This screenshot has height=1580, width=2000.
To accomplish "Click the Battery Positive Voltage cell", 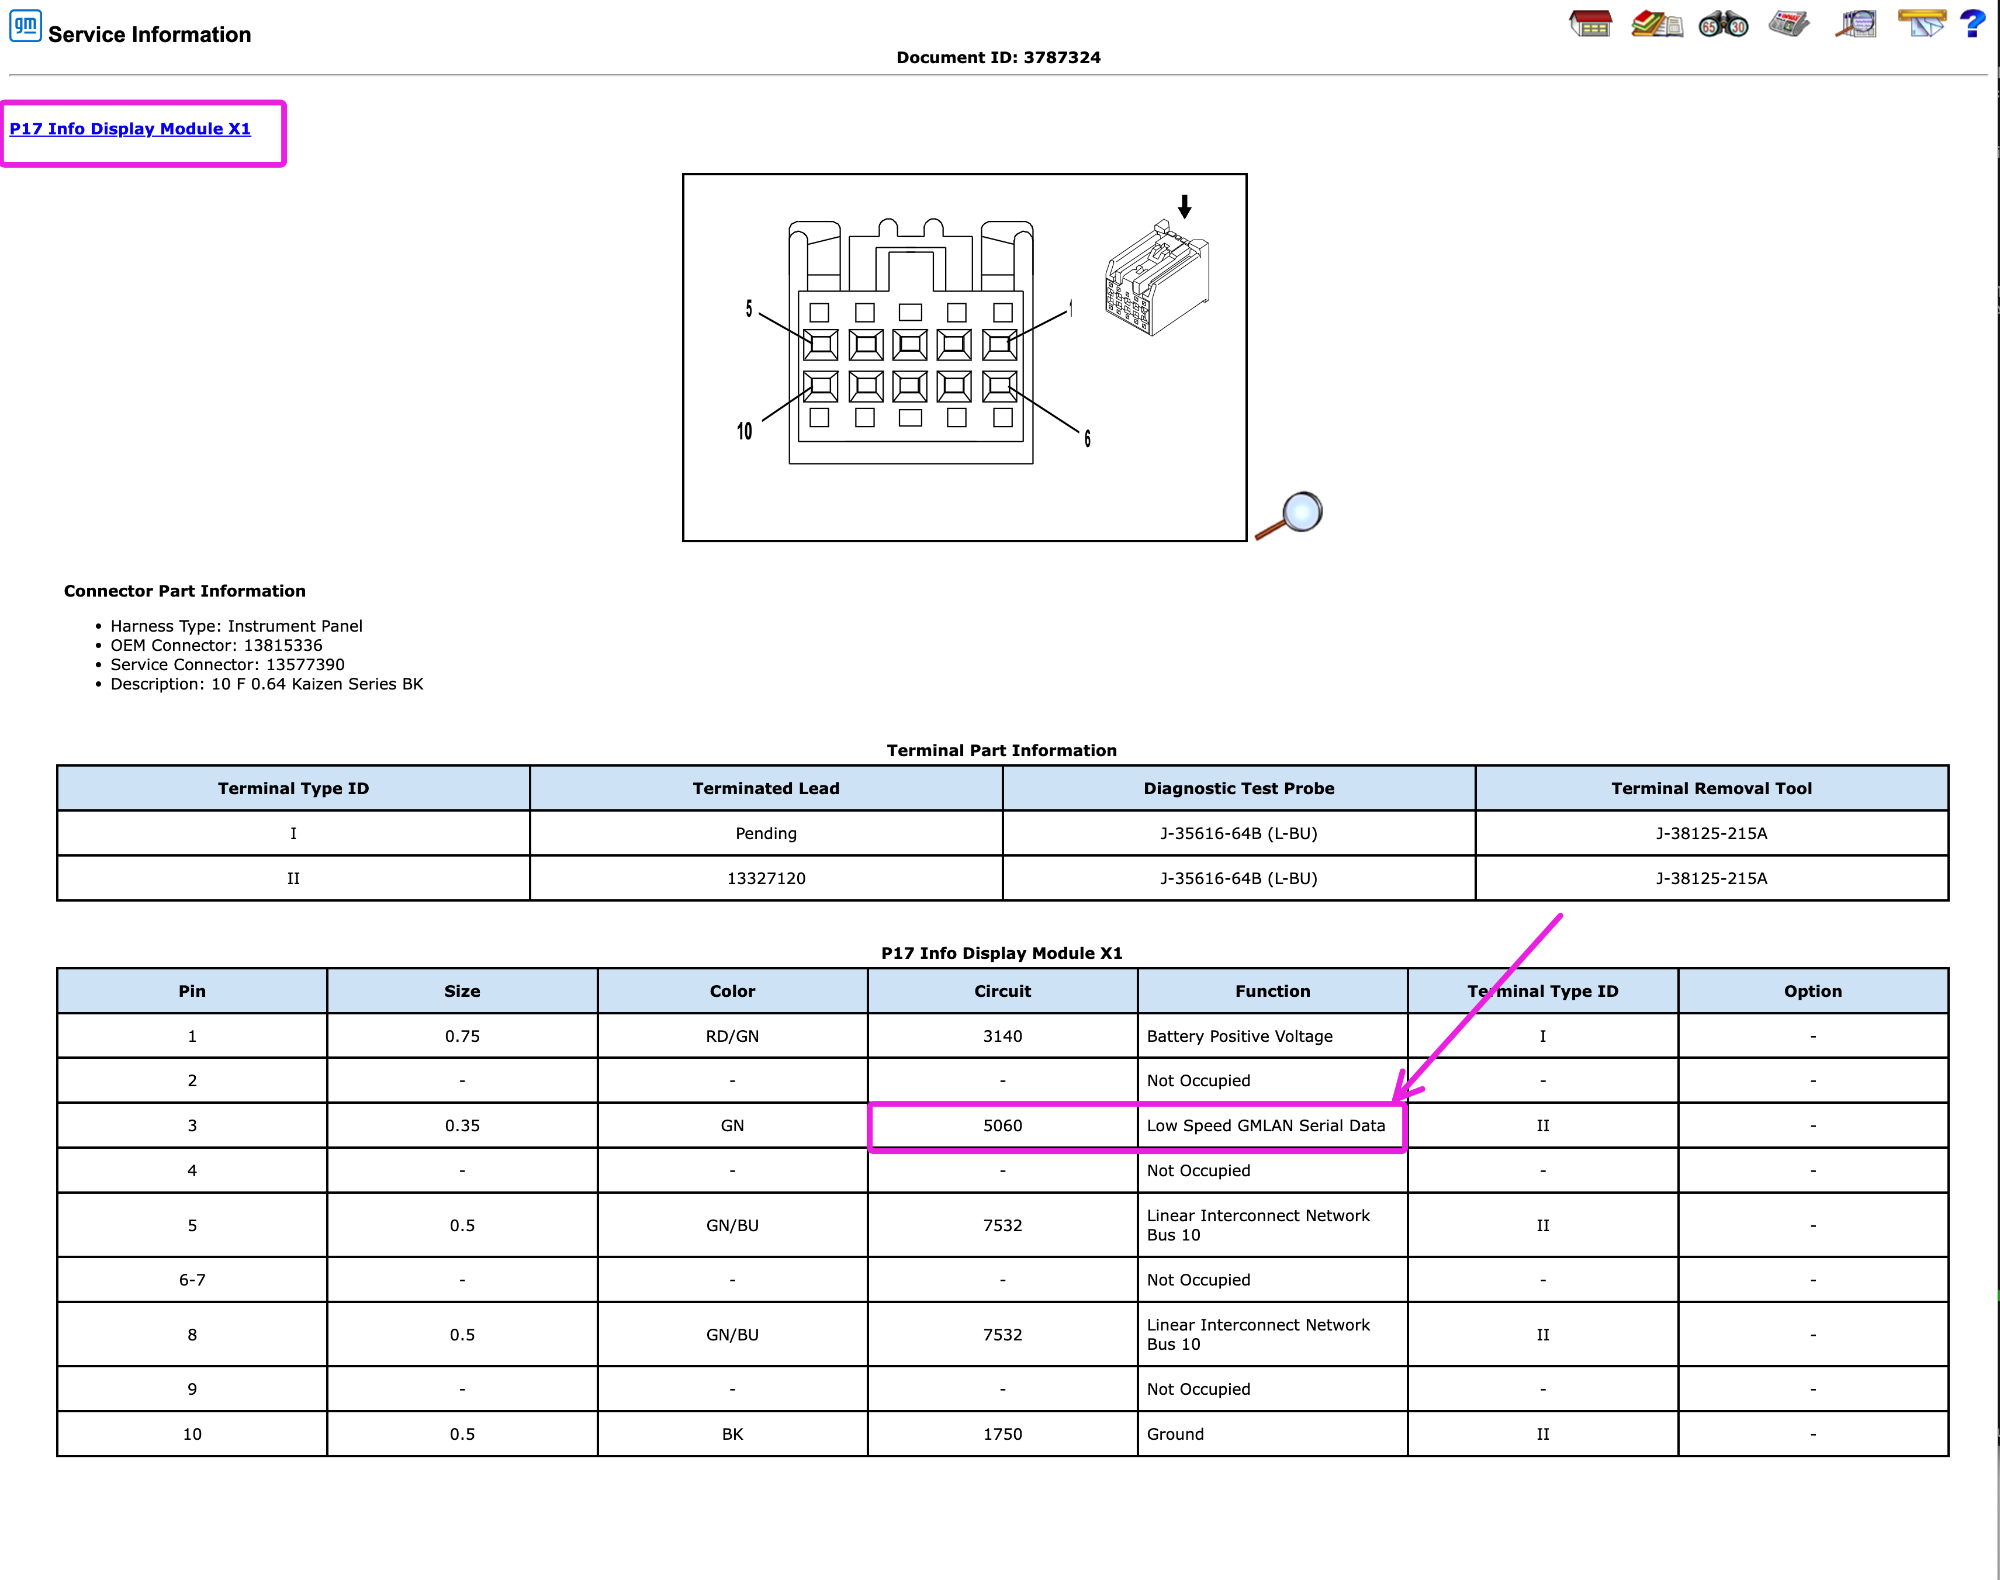I will point(1272,1036).
